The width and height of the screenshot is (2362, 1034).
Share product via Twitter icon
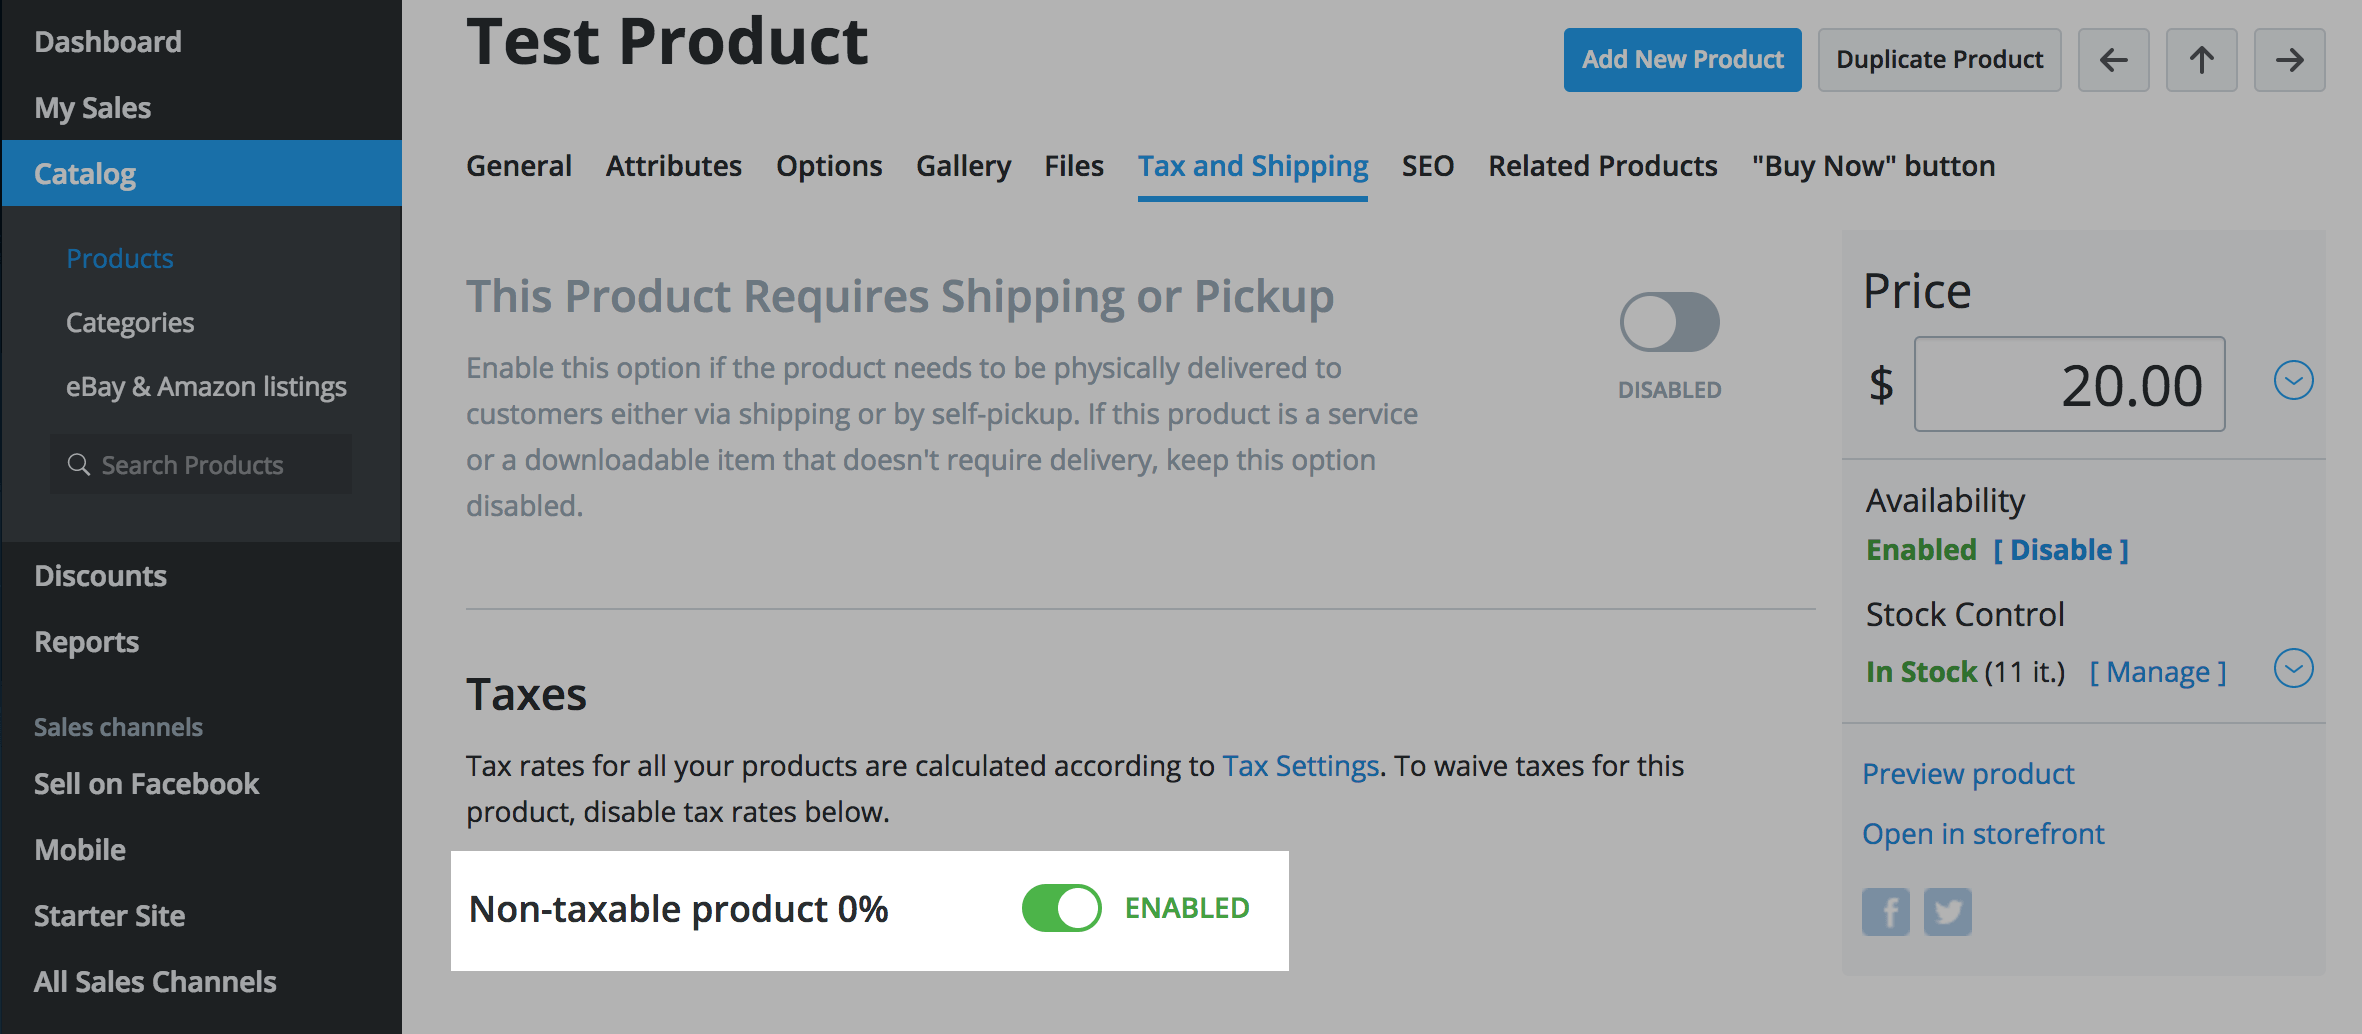coord(1948,912)
